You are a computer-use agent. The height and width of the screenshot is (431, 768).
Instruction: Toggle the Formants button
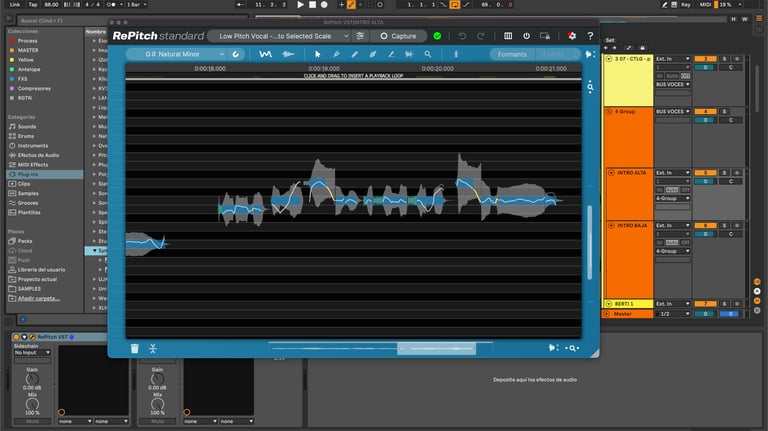(511, 54)
